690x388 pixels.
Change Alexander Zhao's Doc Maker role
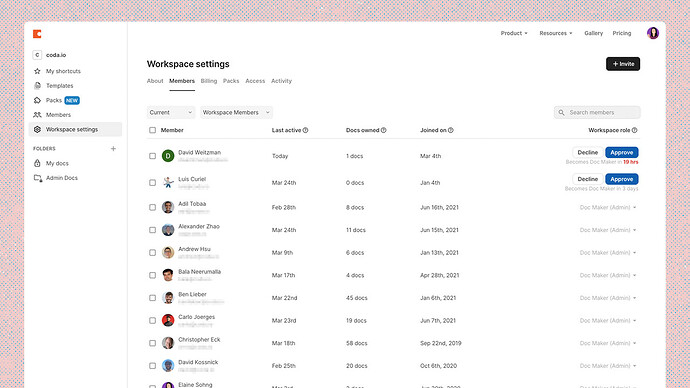point(608,230)
